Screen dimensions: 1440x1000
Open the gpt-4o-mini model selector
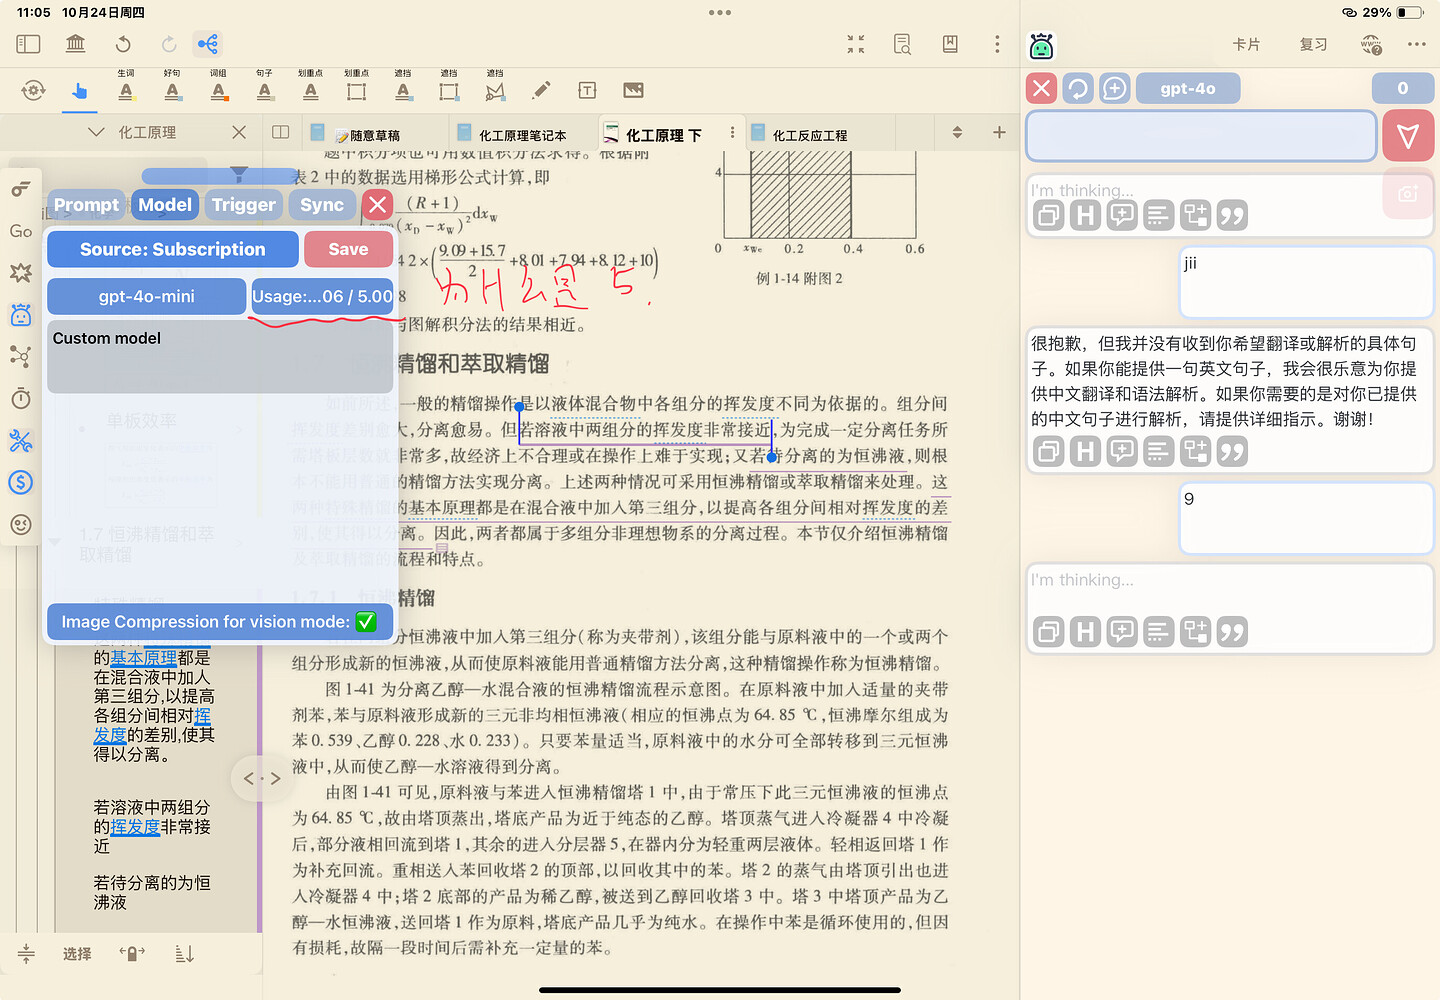pyautogui.click(x=146, y=296)
